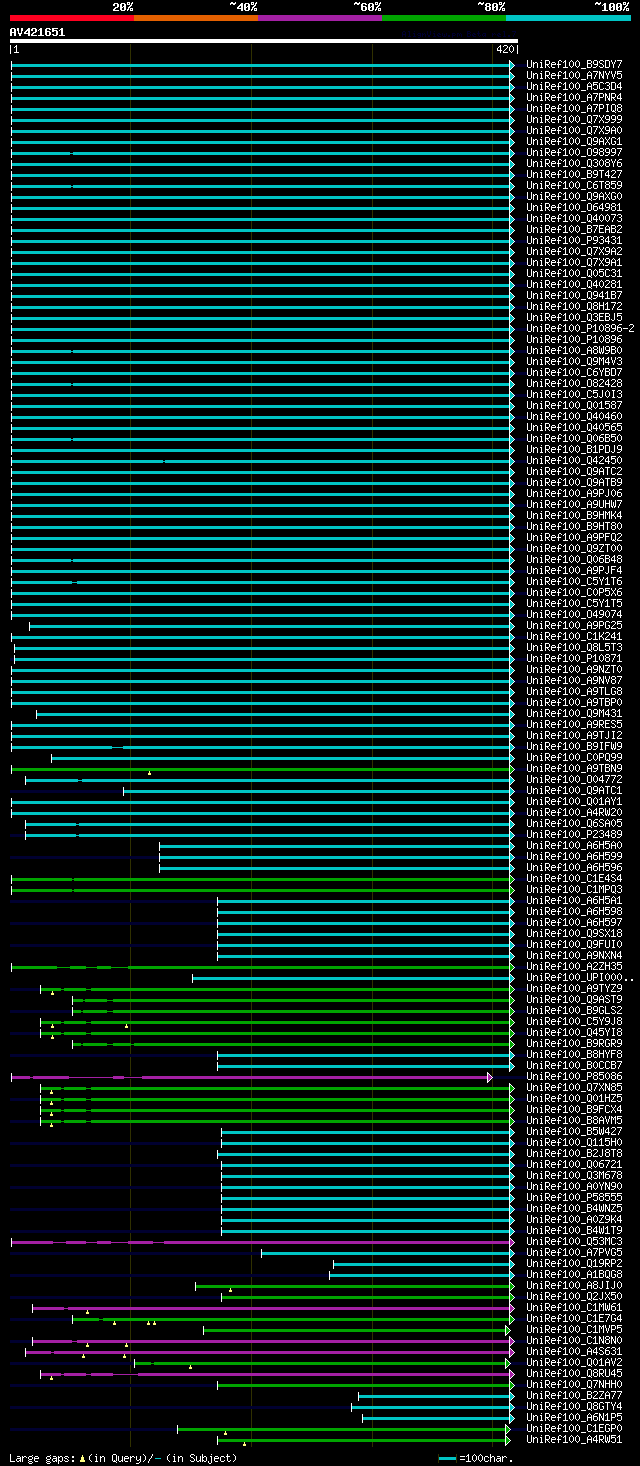
Task: Select the UniRef100_C1E4S4 label
Action: point(574,878)
